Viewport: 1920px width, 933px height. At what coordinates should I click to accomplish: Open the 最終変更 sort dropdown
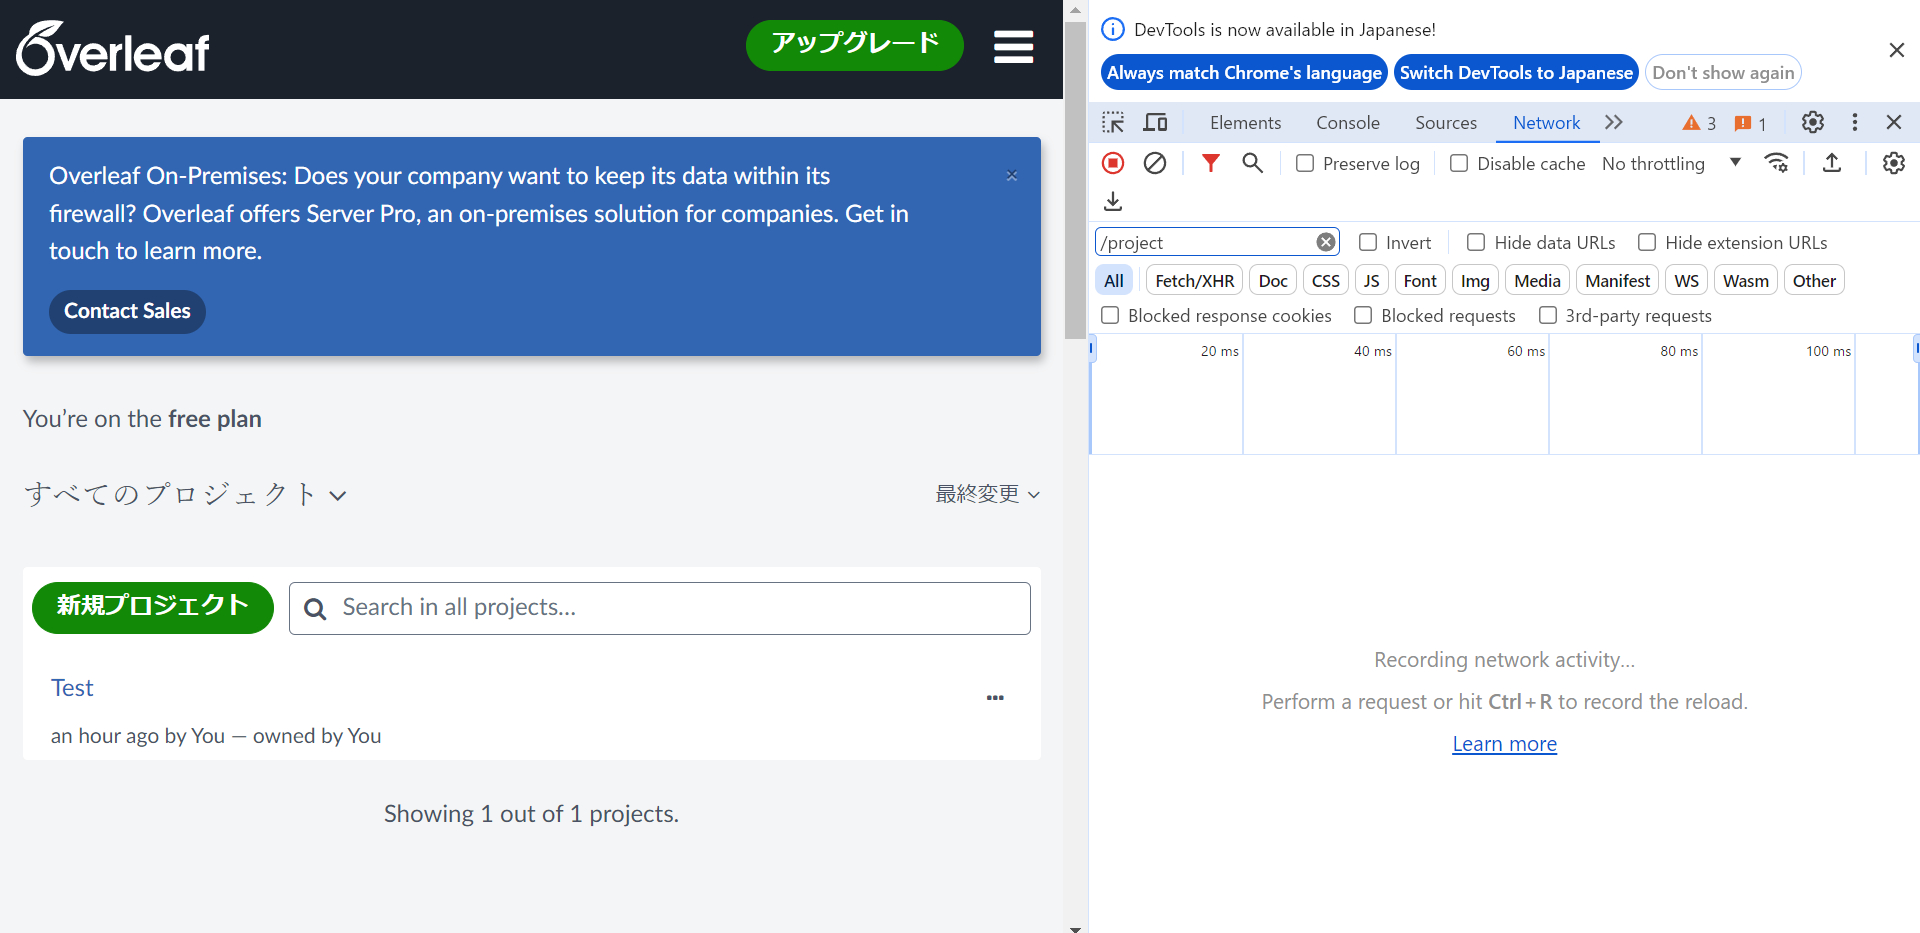(x=988, y=494)
